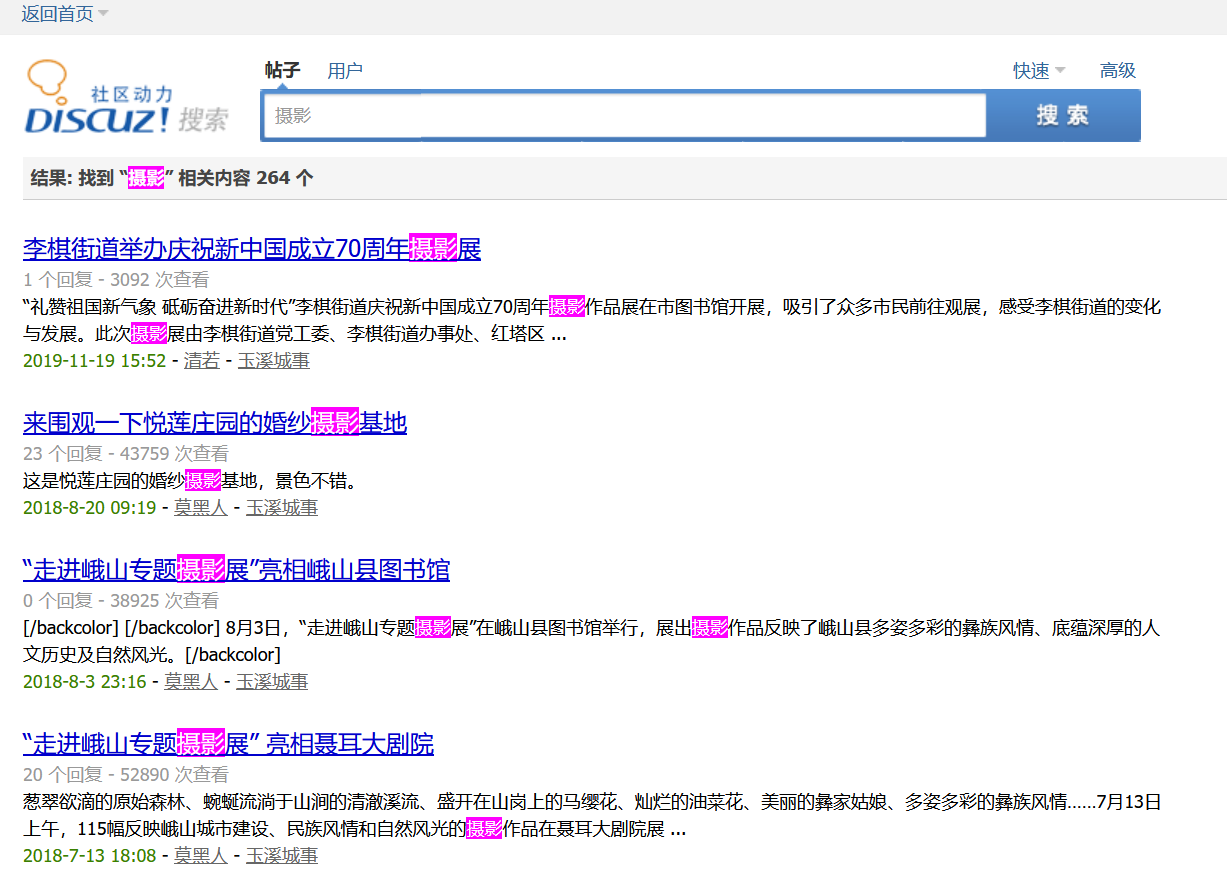
Task: Open the 高级 advanced search link
Action: click(x=1117, y=70)
